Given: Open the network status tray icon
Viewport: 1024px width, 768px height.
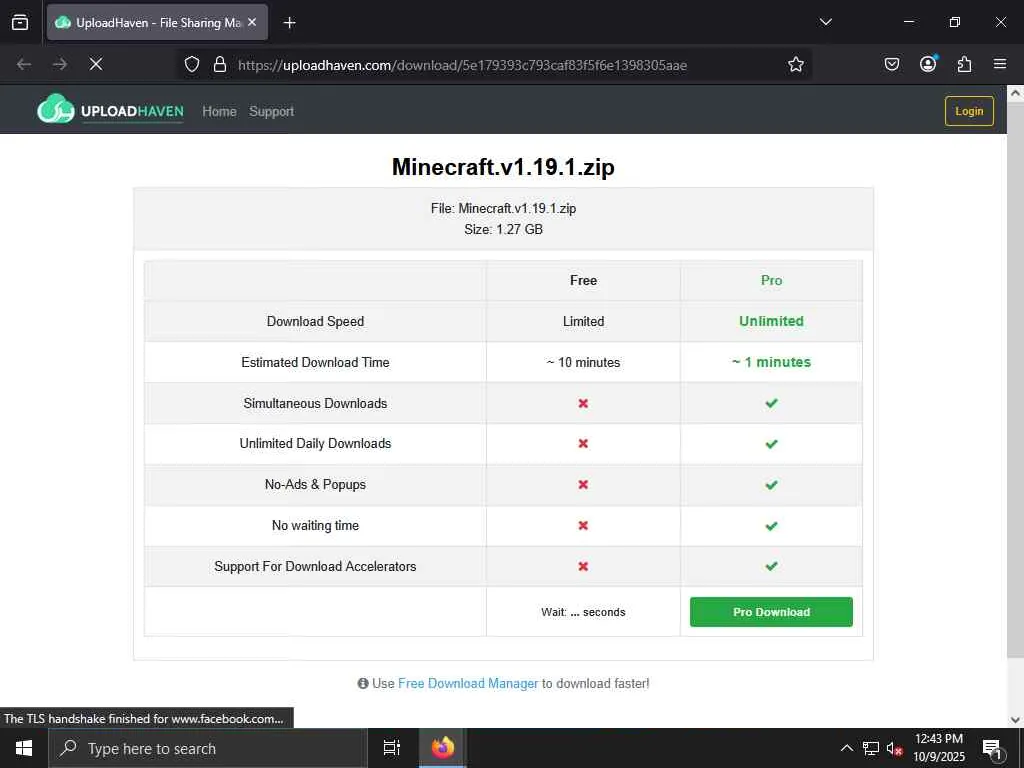Looking at the screenshot, I should tap(871, 748).
